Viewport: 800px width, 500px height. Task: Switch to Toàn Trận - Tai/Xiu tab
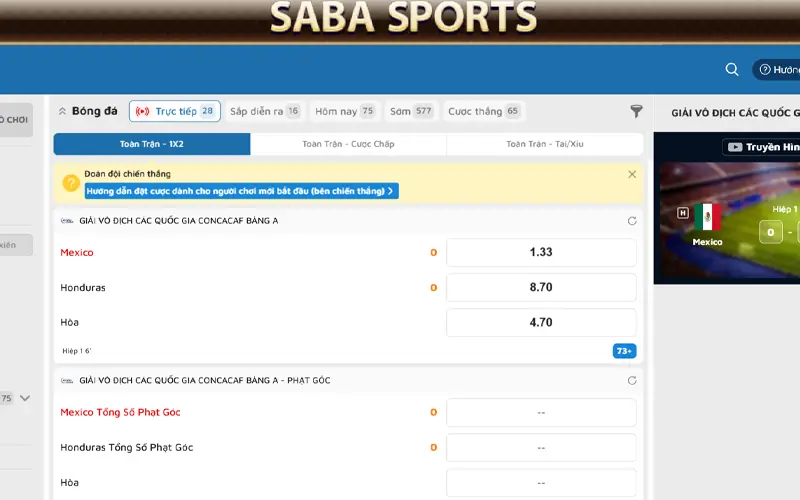544,144
